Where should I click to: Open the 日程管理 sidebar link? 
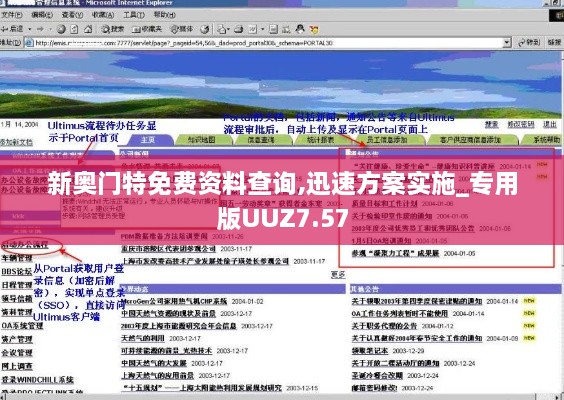[17, 285]
